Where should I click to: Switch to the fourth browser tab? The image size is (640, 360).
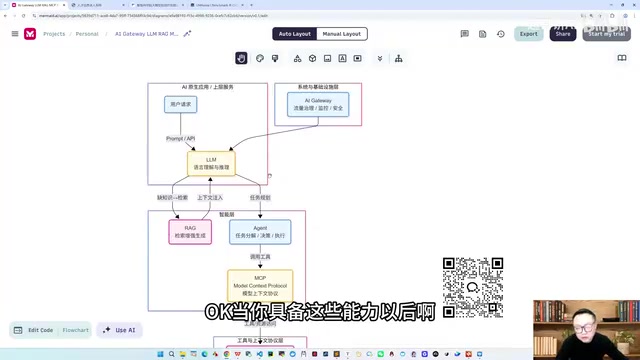click(x=217, y=5)
